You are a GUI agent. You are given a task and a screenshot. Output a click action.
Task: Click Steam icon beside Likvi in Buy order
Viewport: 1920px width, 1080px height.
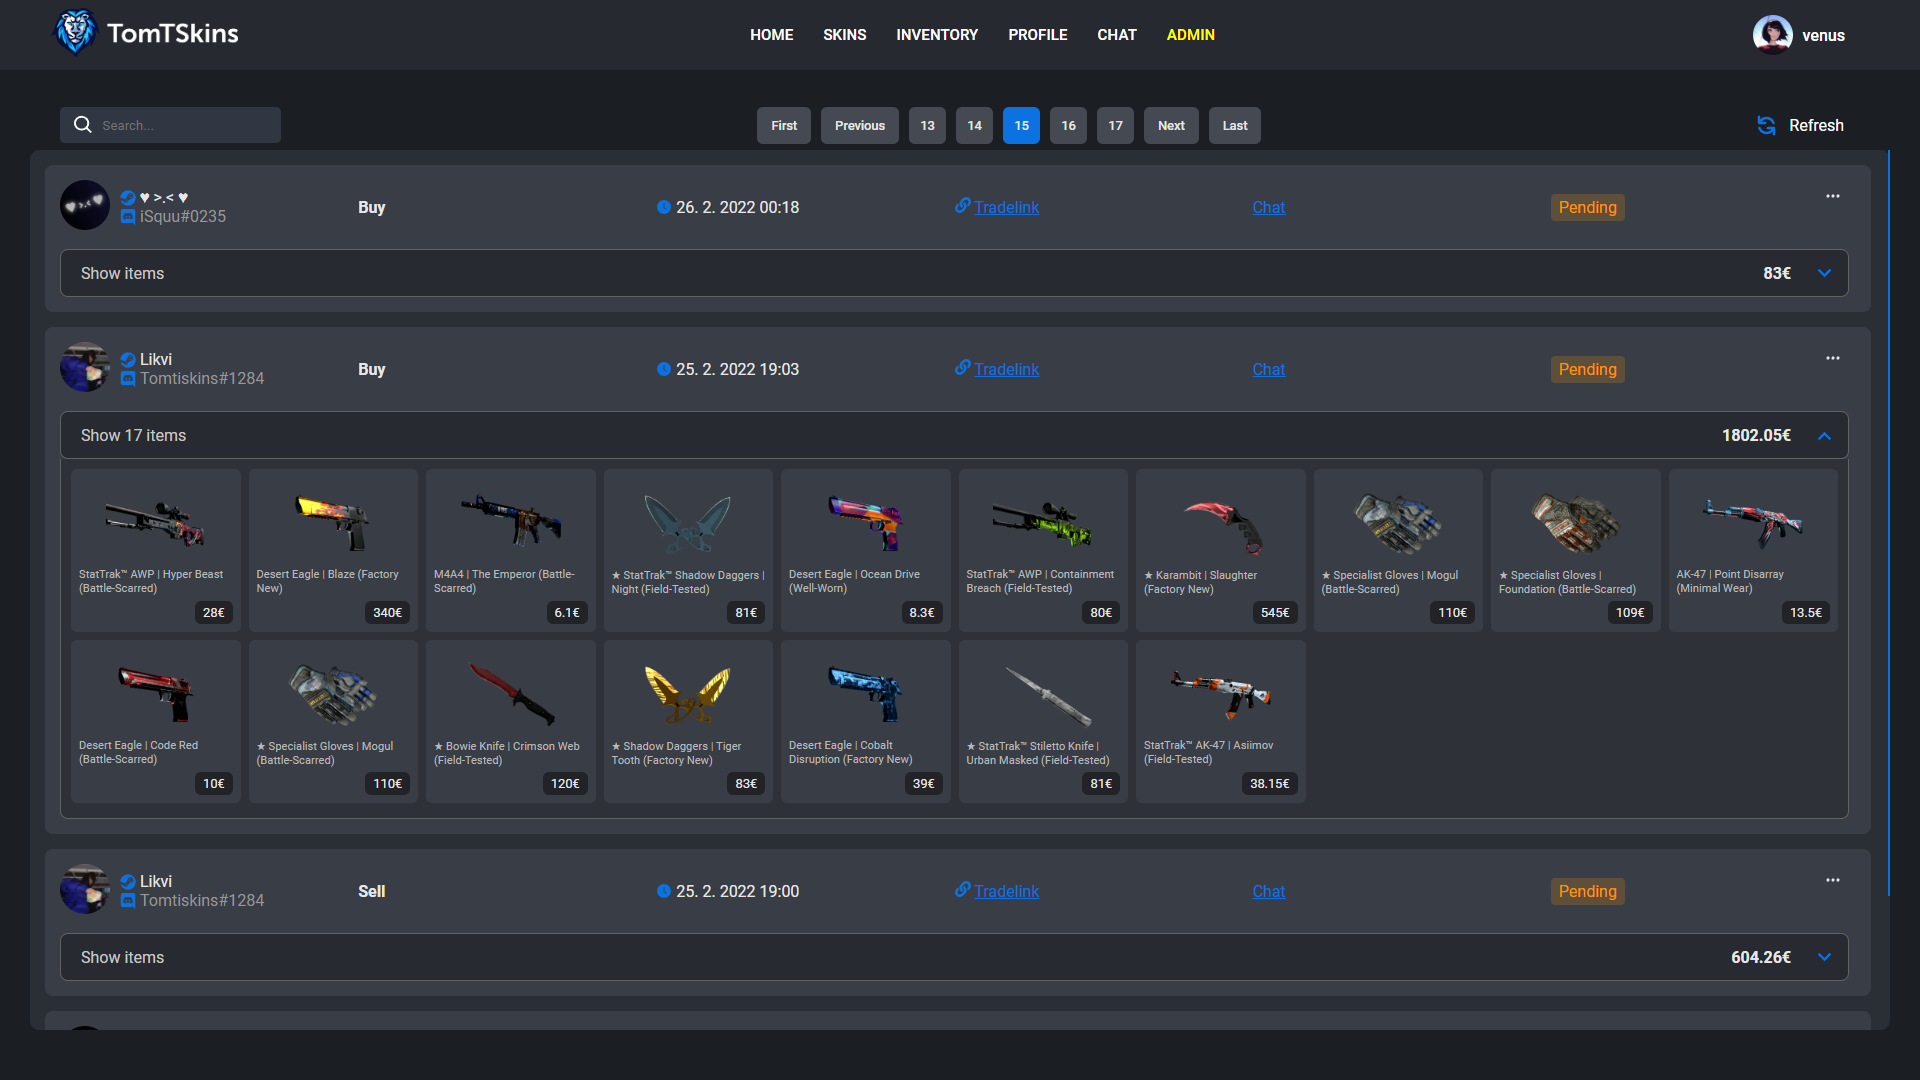click(x=128, y=360)
